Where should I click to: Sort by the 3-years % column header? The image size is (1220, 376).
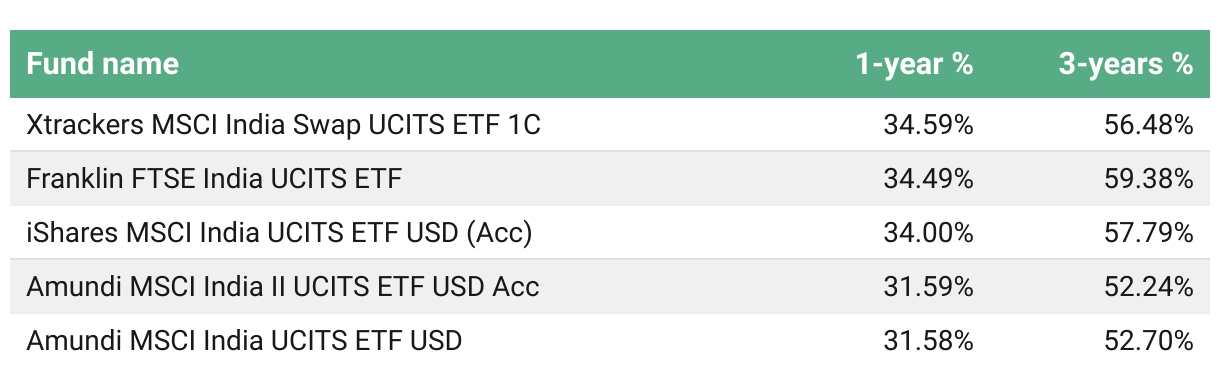pyautogui.click(x=1126, y=64)
